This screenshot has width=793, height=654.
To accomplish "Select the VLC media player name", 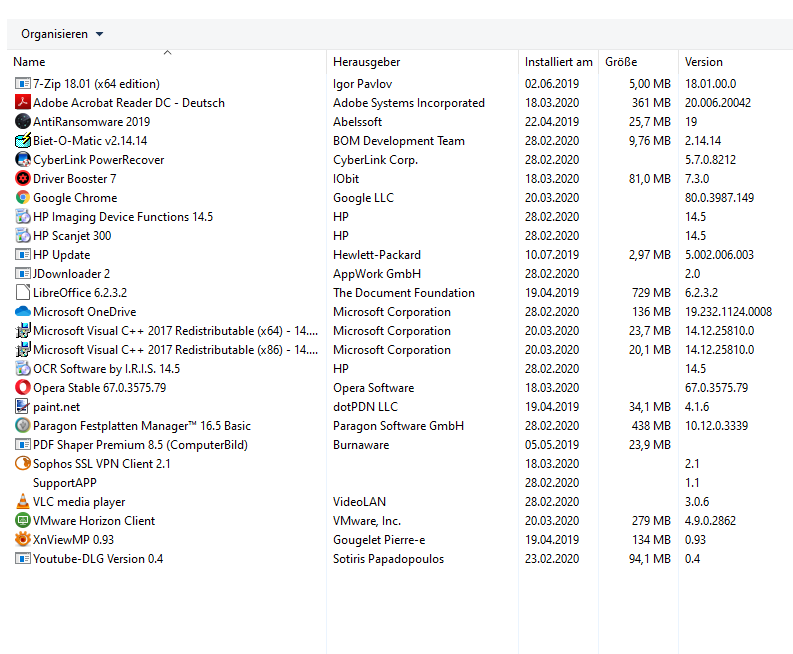I will pyautogui.click(x=79, y=502).
